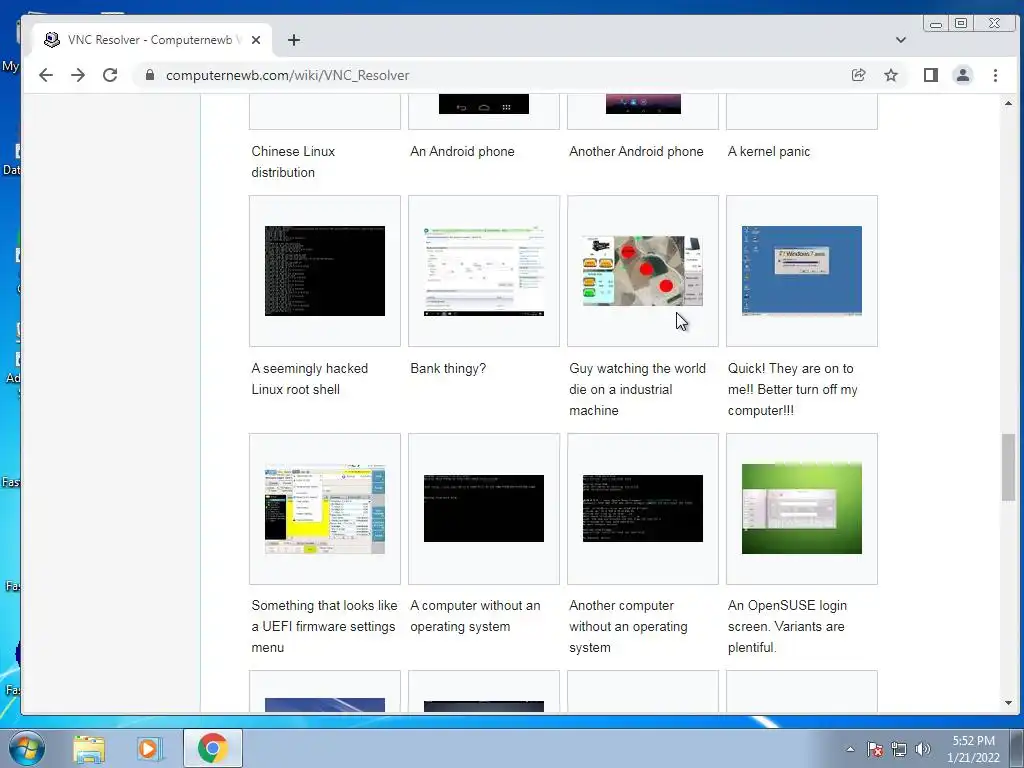Open the 'Another Android phone' thumbnail
Image resolution: width=1024 pixels, height=768 pixels.
(x=643, y=104)
